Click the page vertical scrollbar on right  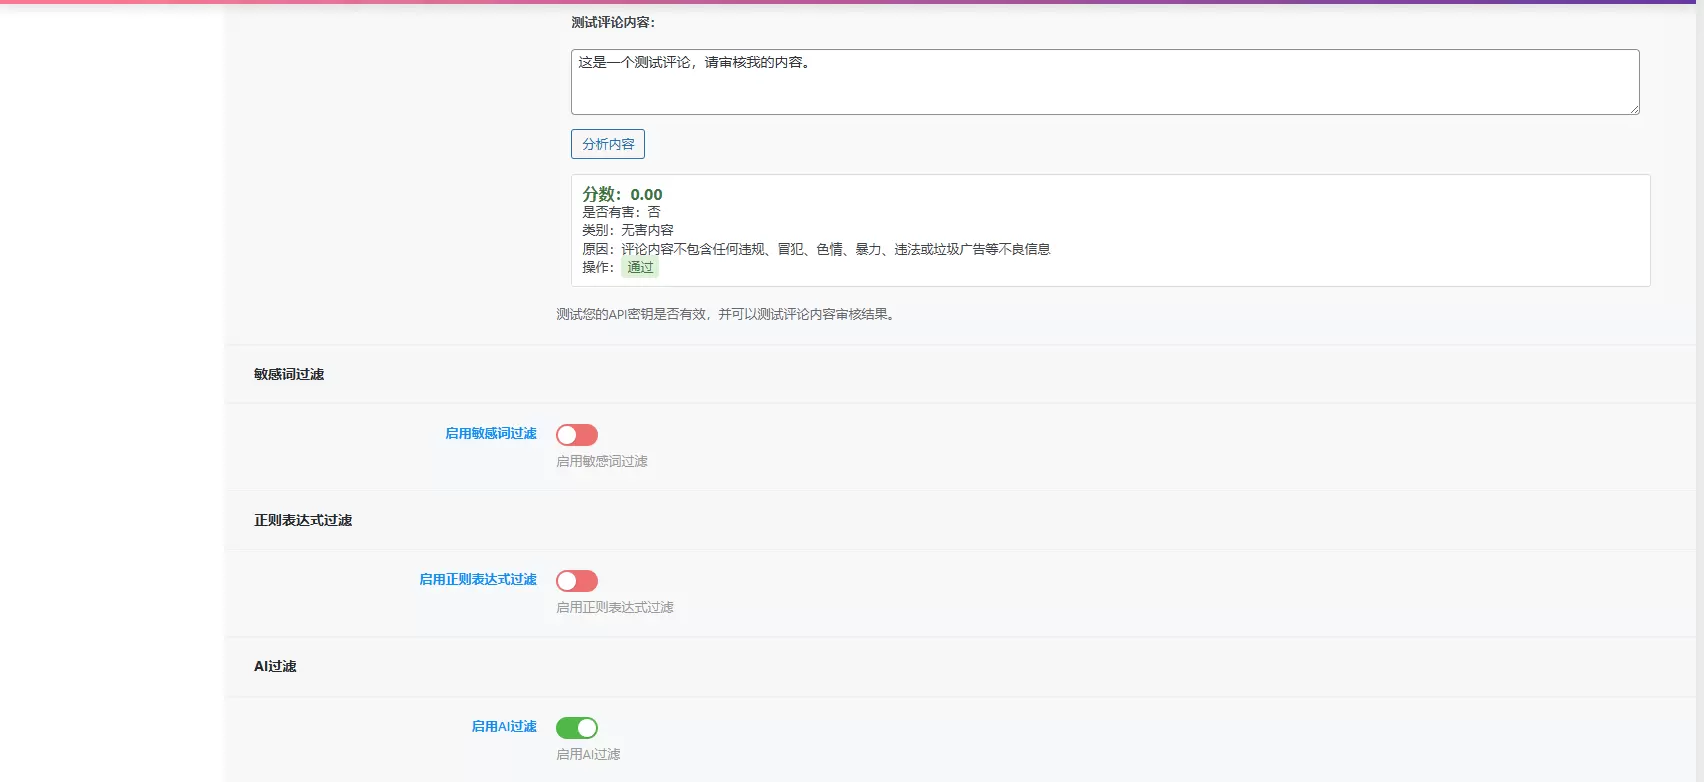[x=1699, y=391]
